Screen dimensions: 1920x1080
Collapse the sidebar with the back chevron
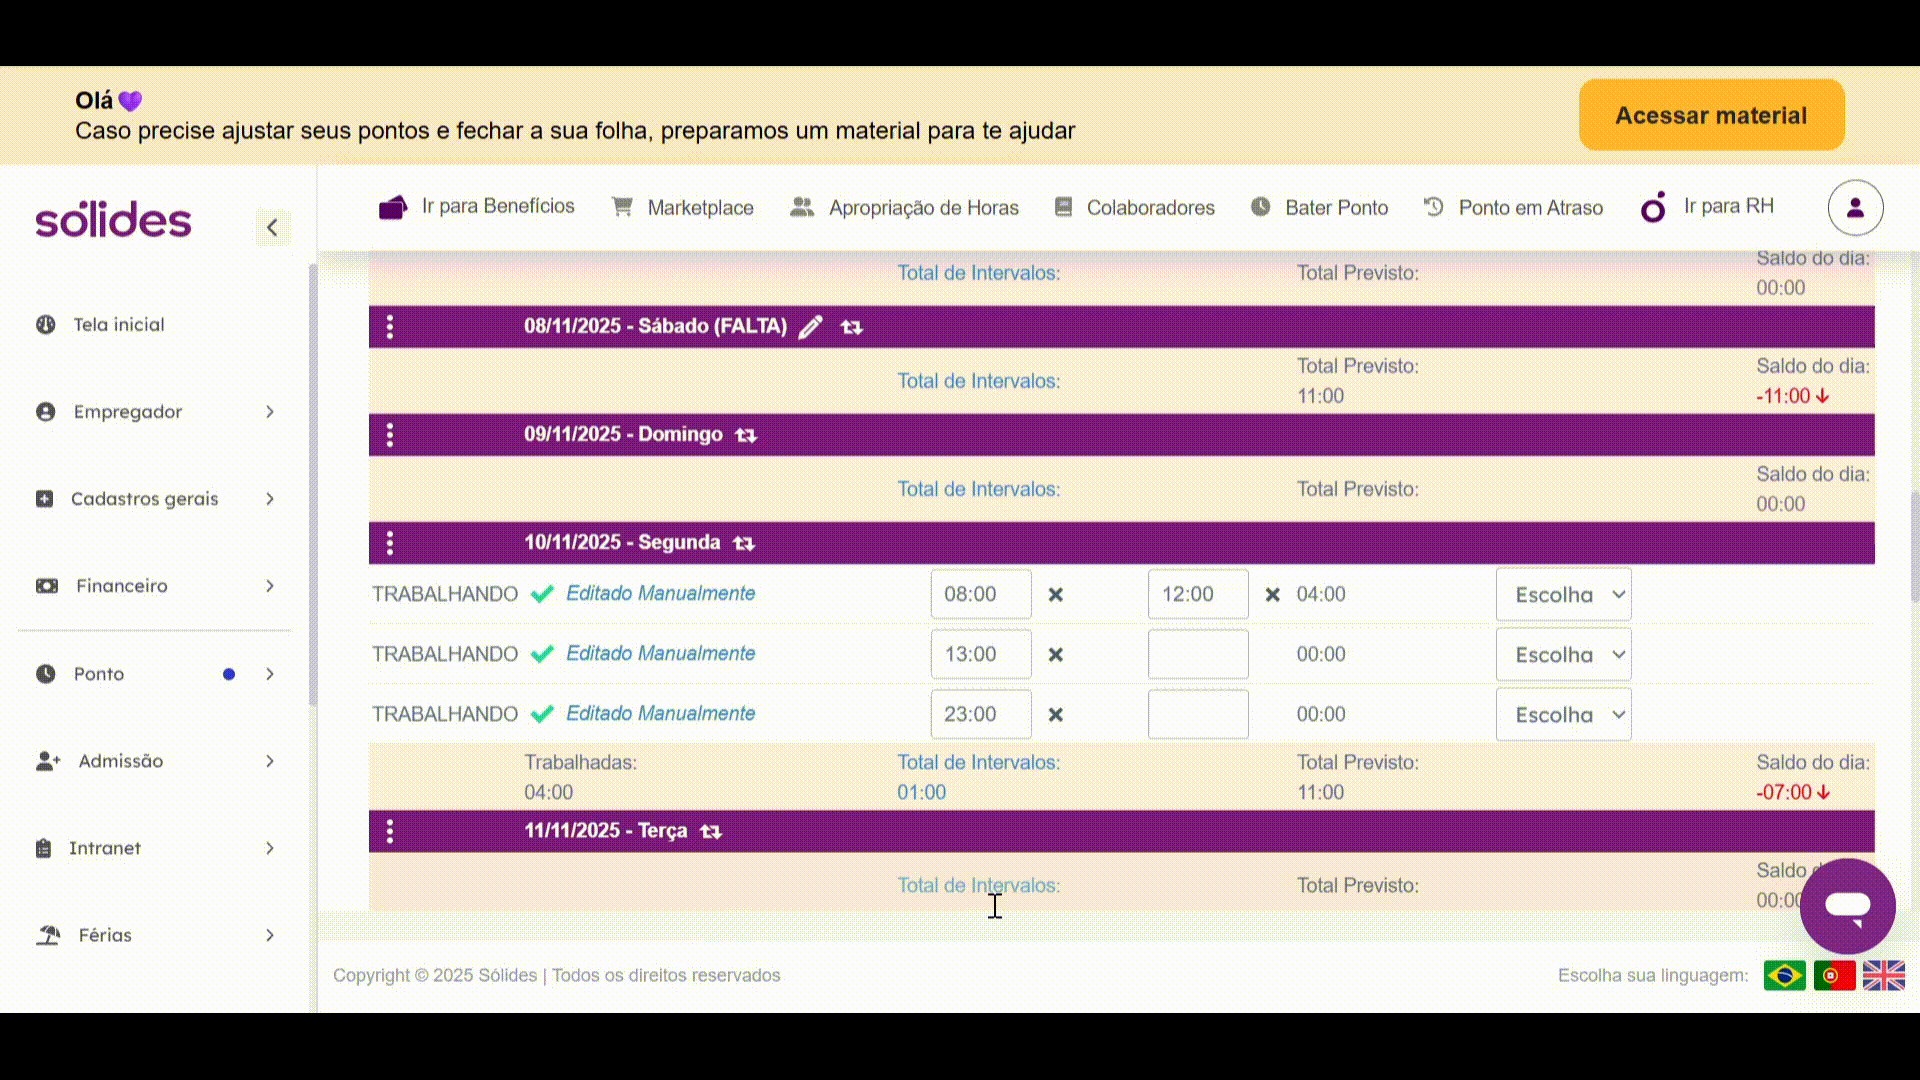click(x=272, y=228)
